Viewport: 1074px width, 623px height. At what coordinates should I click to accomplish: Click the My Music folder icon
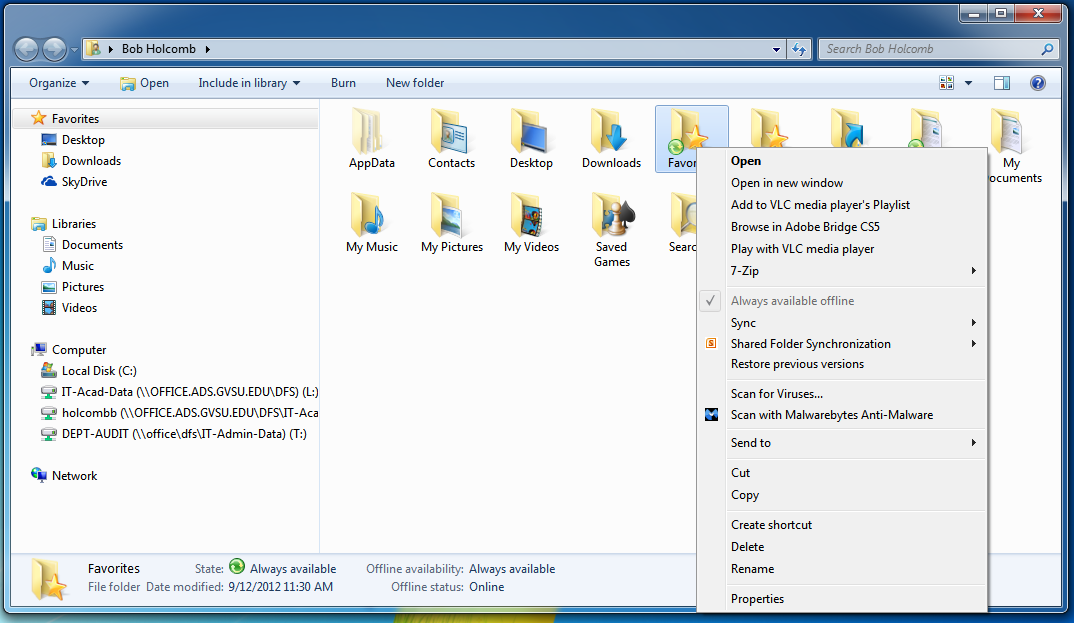[x=371, y=215]
